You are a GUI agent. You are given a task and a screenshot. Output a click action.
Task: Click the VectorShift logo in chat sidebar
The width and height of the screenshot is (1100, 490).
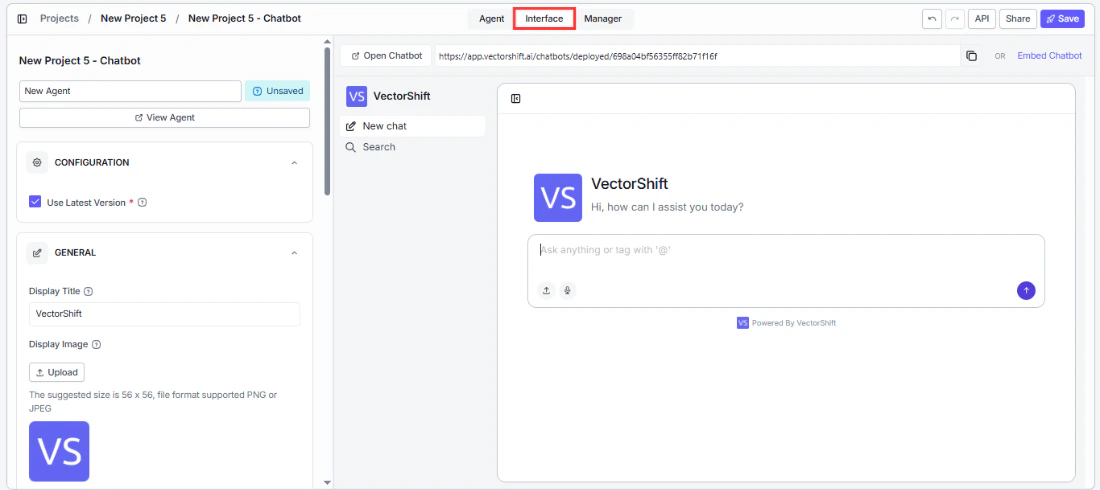pyautogui.click(x=356, y=96)
